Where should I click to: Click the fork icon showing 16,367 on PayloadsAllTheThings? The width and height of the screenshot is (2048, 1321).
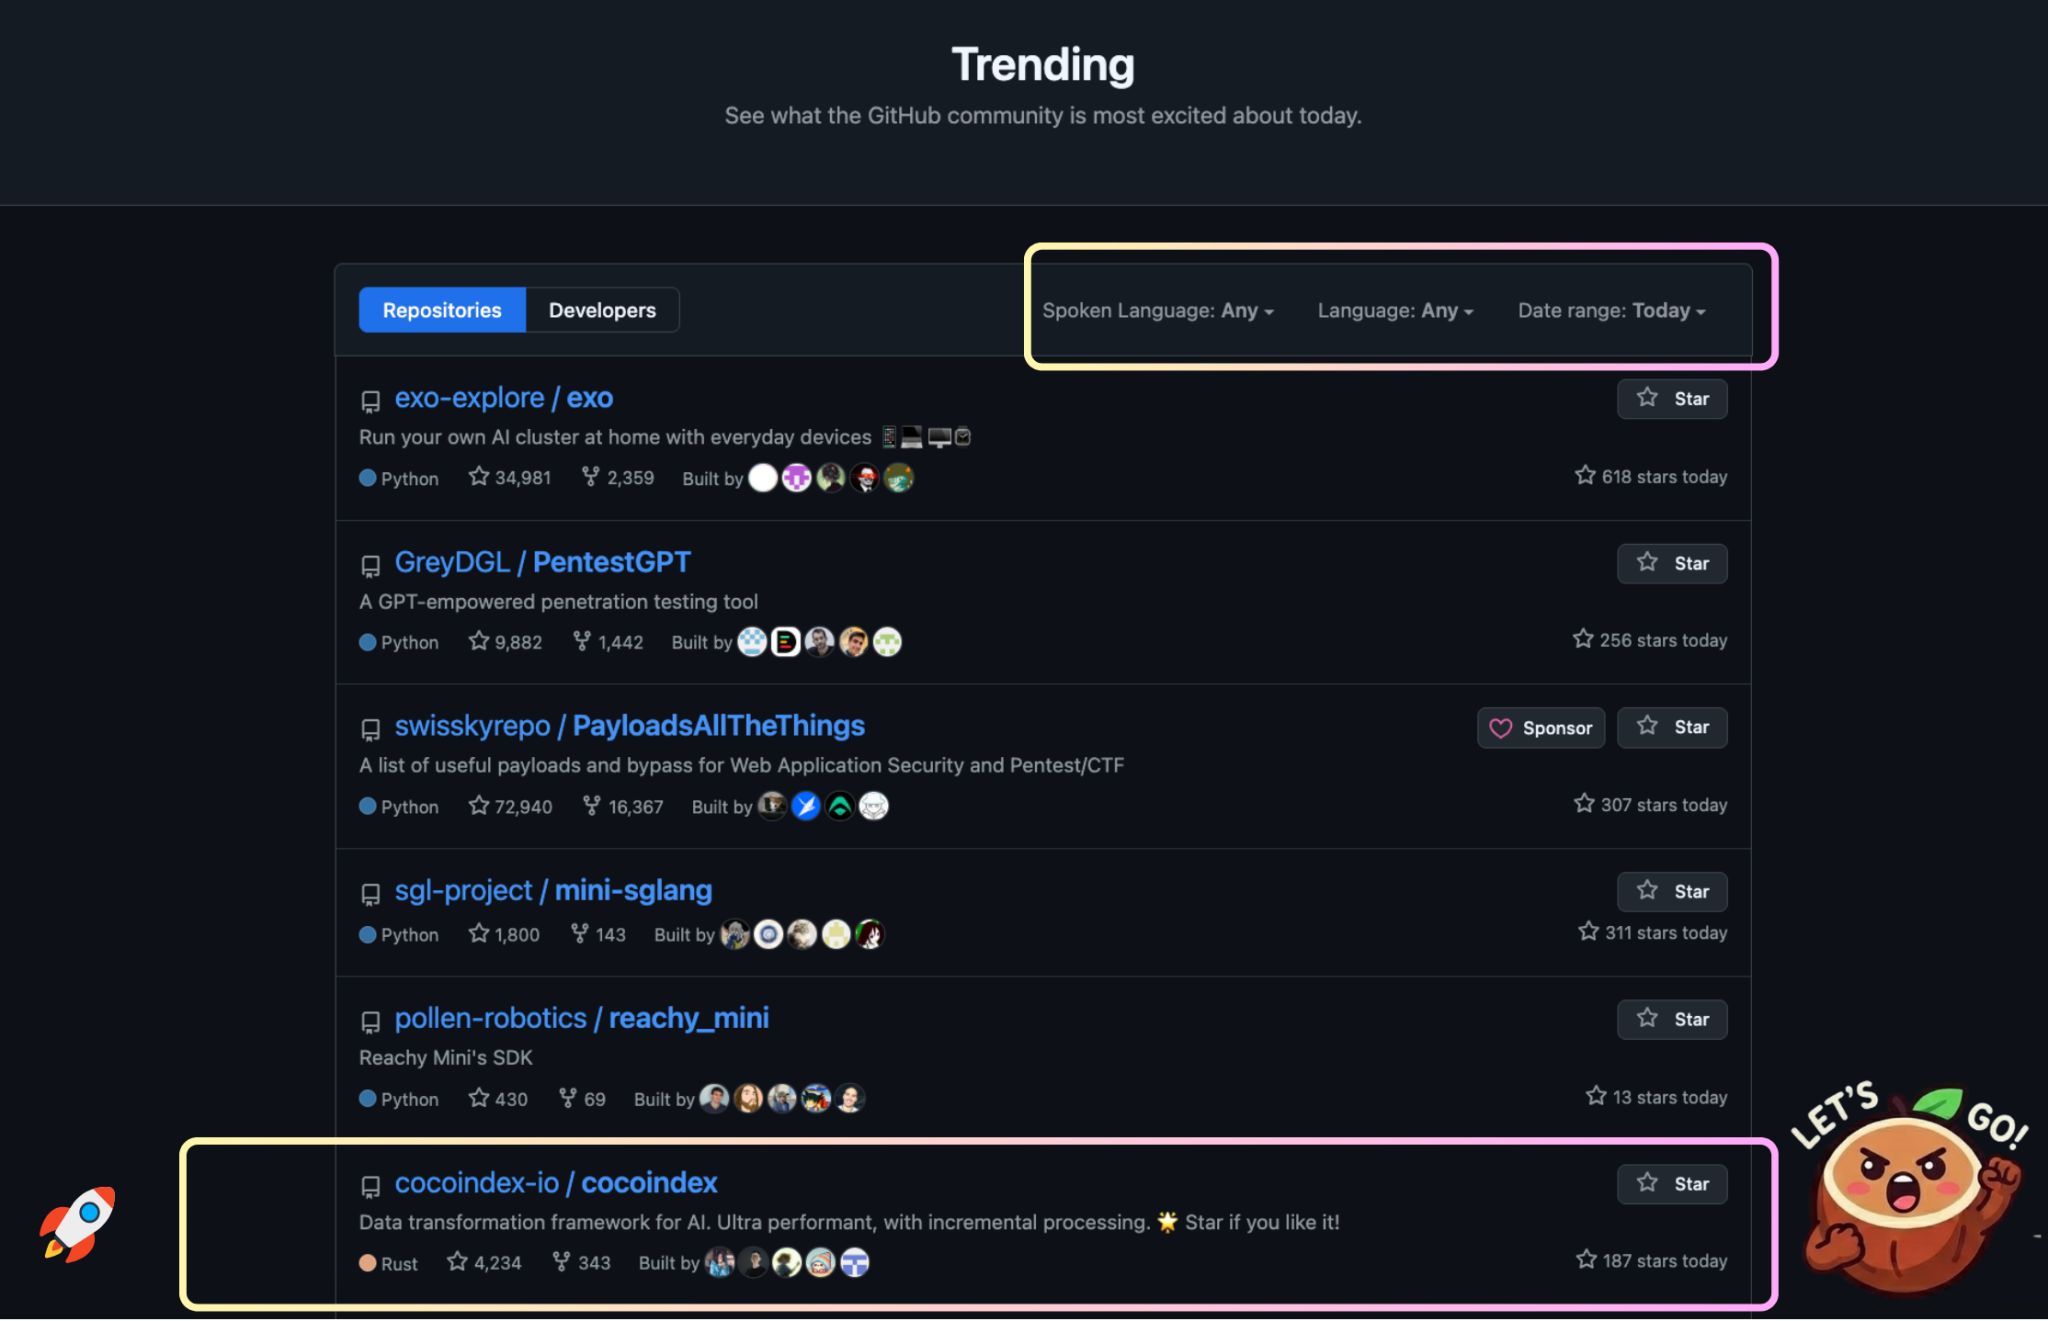592,805
